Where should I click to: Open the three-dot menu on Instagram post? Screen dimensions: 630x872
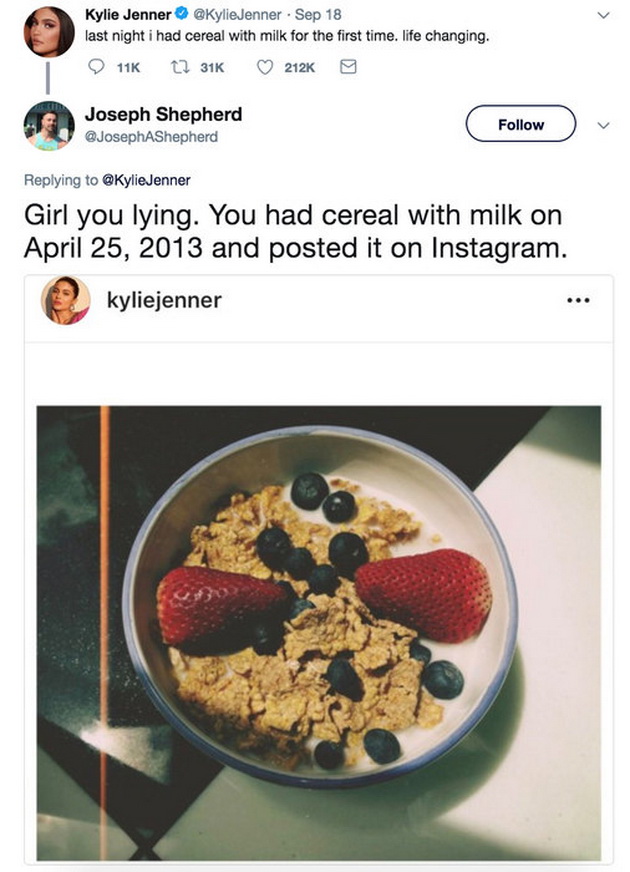click(578, 300)
